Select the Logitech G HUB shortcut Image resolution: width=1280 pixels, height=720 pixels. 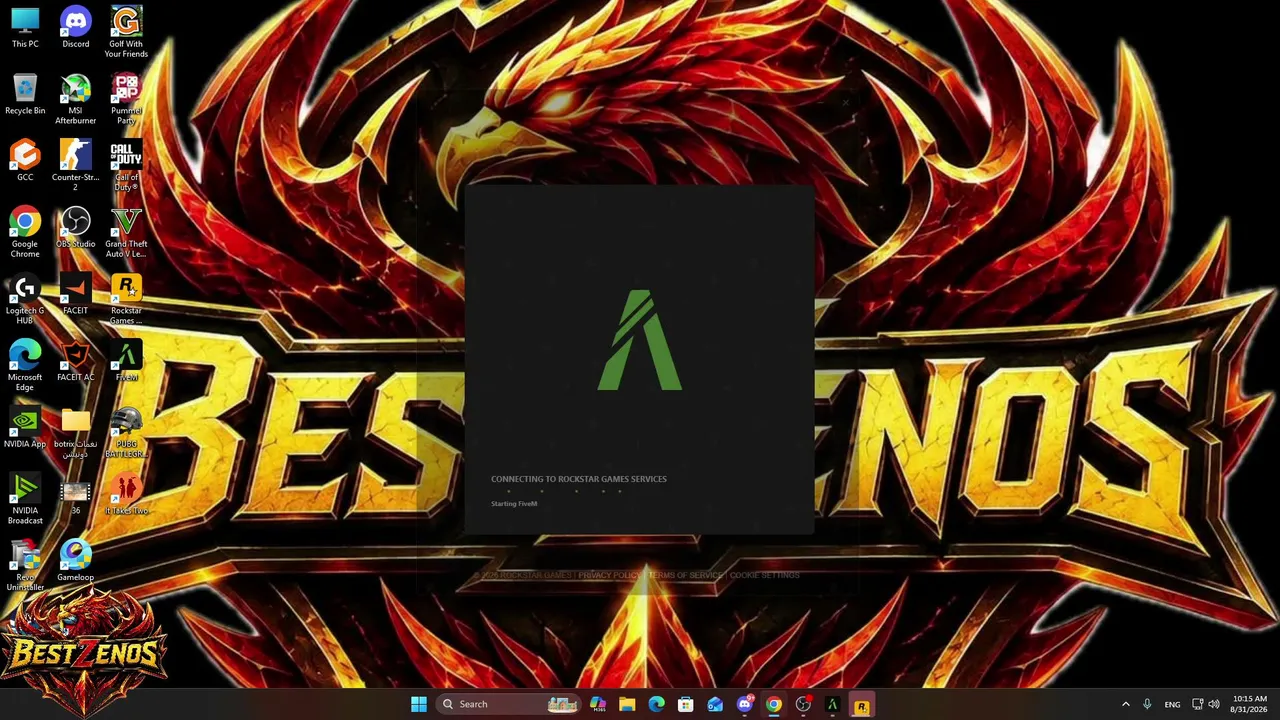25,299
